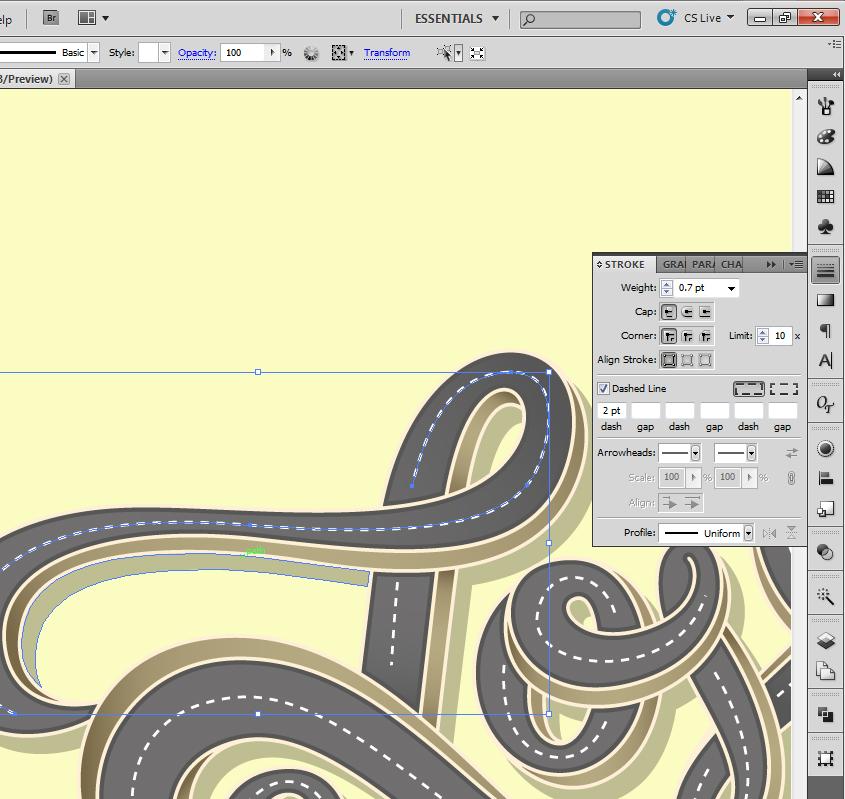Uncheck the Dashed Line checkbox
This screenshot has height=799, width=845.
pyautogui.click(x=603, y=388)
